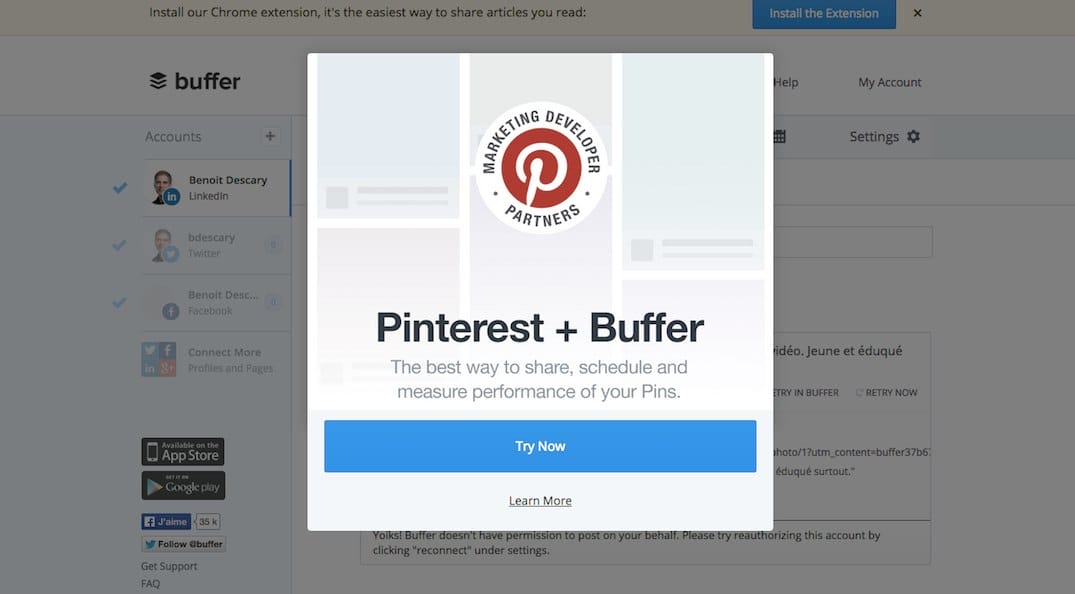This screenshot has height=594, width=1075.
Task: Follow the Learn More link
Action: pyautogui.click(x=540, y=501)
